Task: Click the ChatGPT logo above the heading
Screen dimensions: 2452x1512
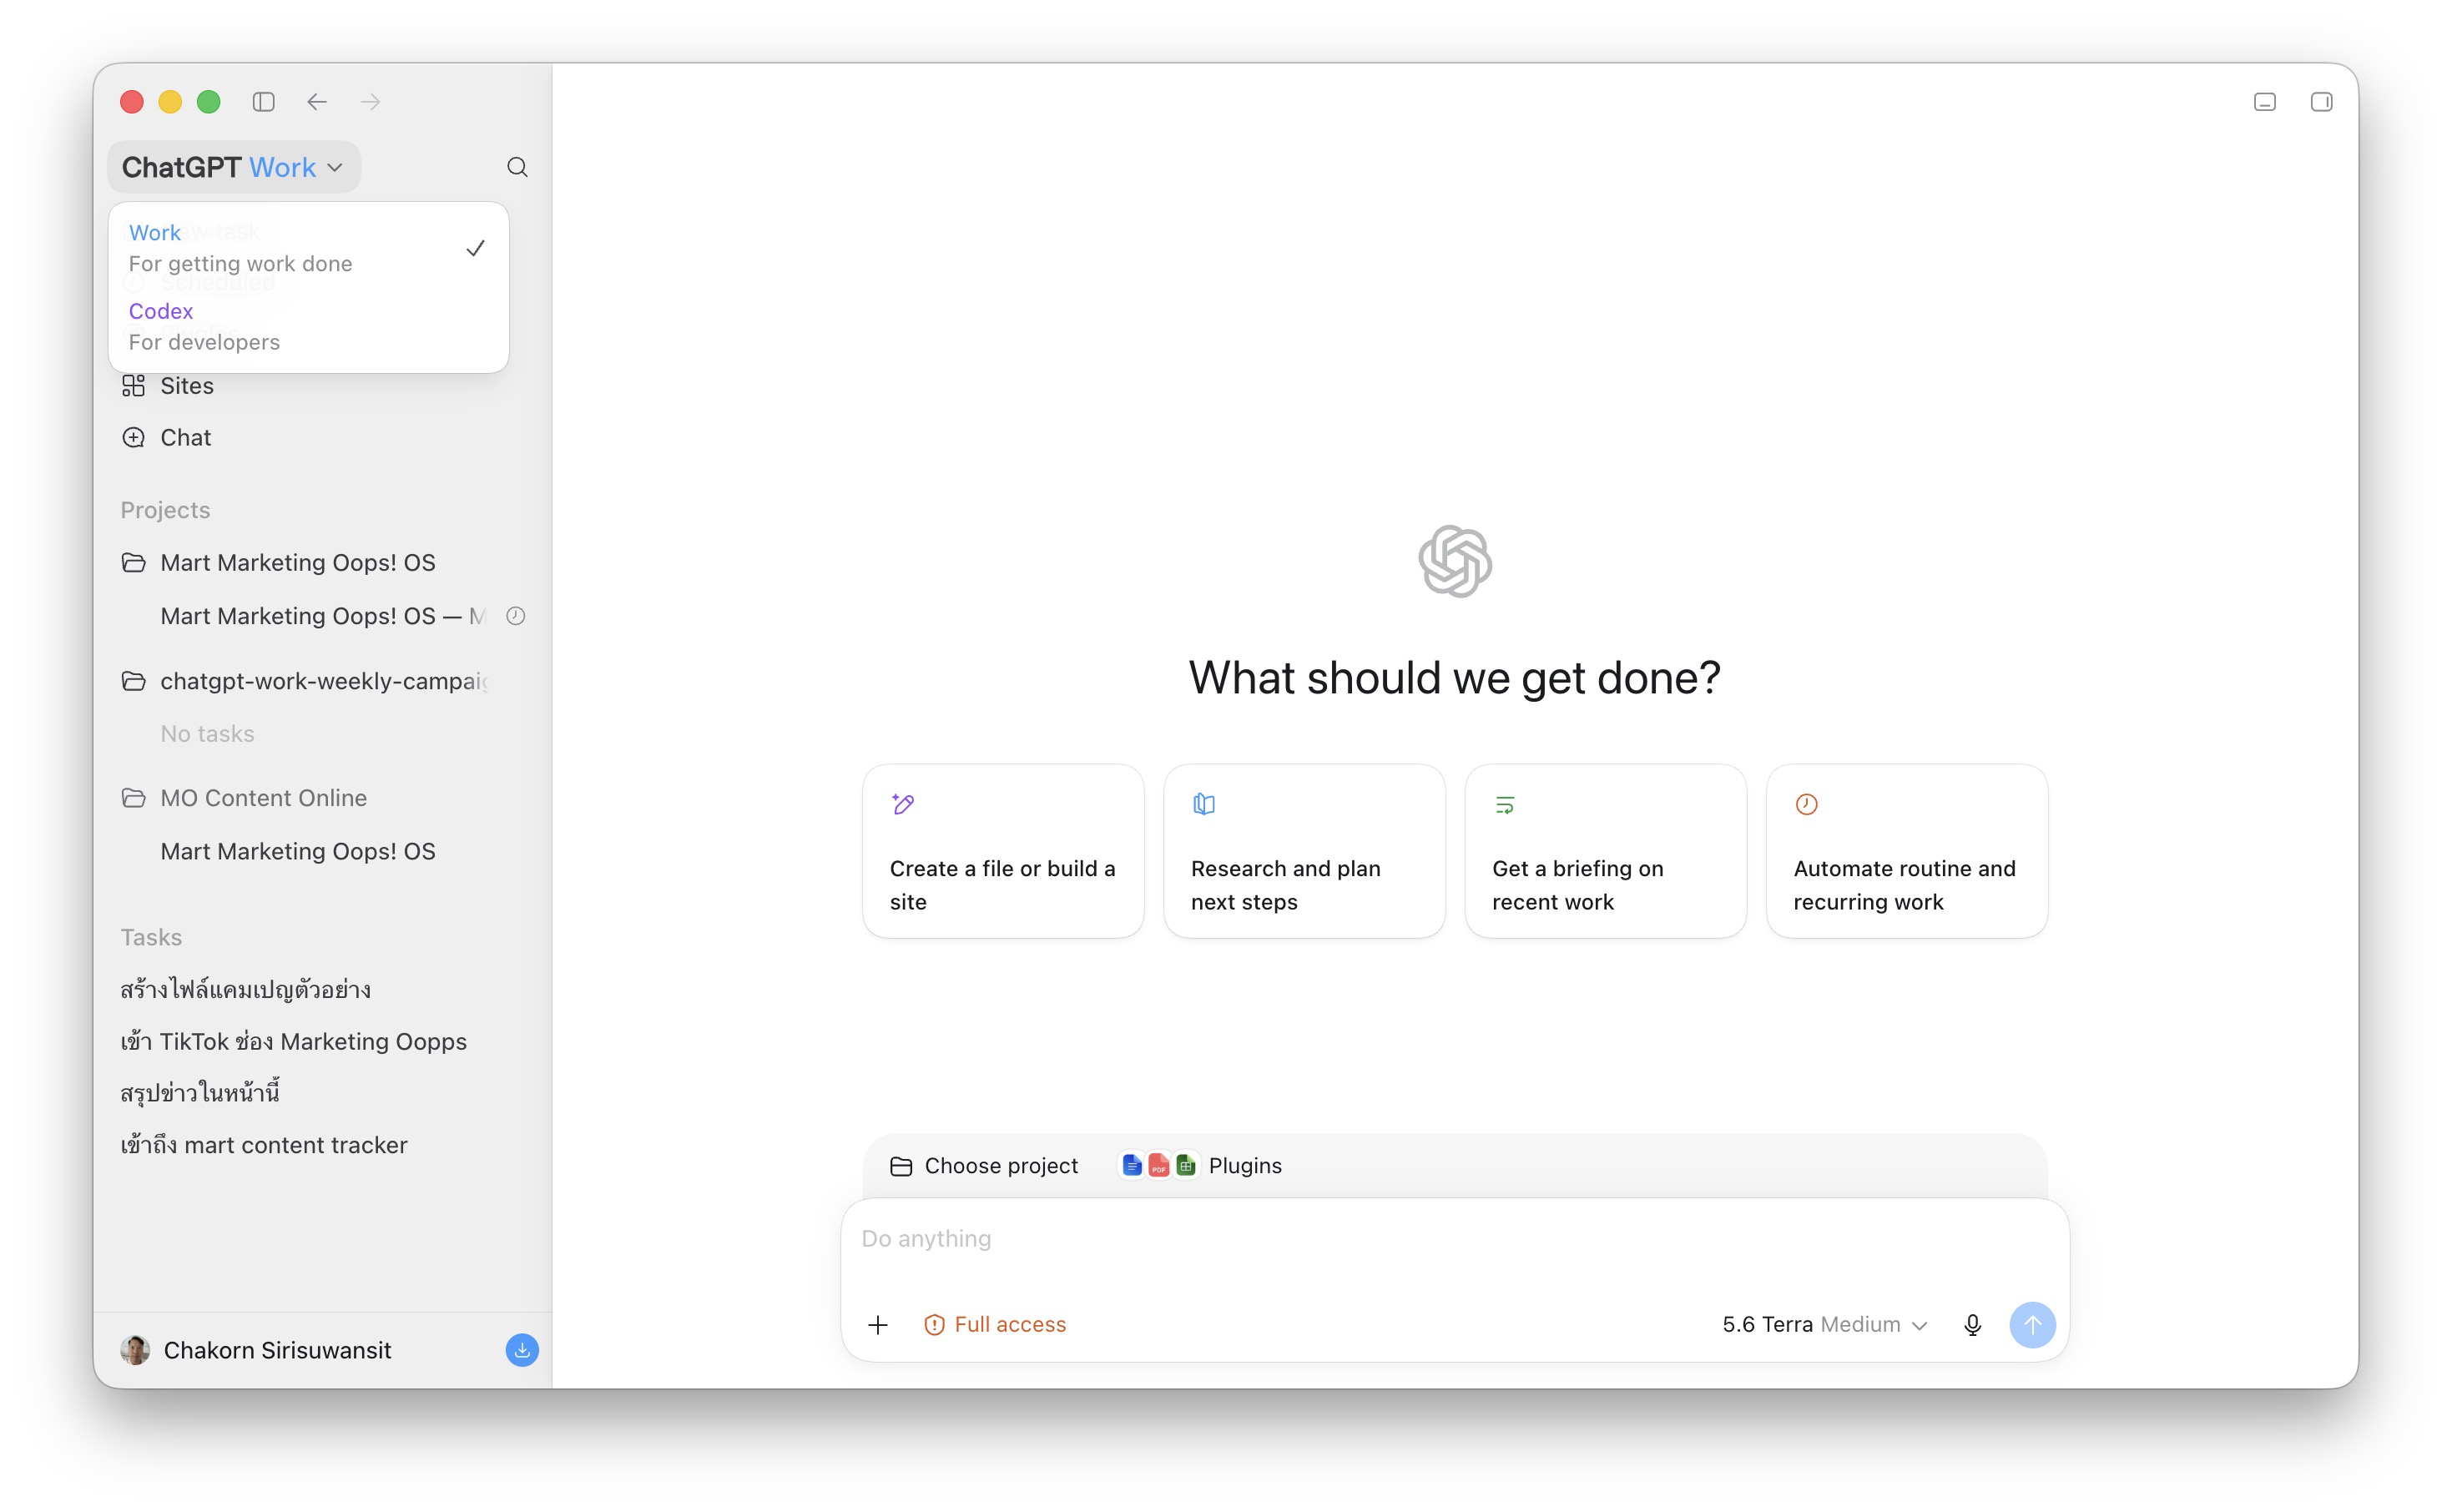Action: click(1455, 561)
